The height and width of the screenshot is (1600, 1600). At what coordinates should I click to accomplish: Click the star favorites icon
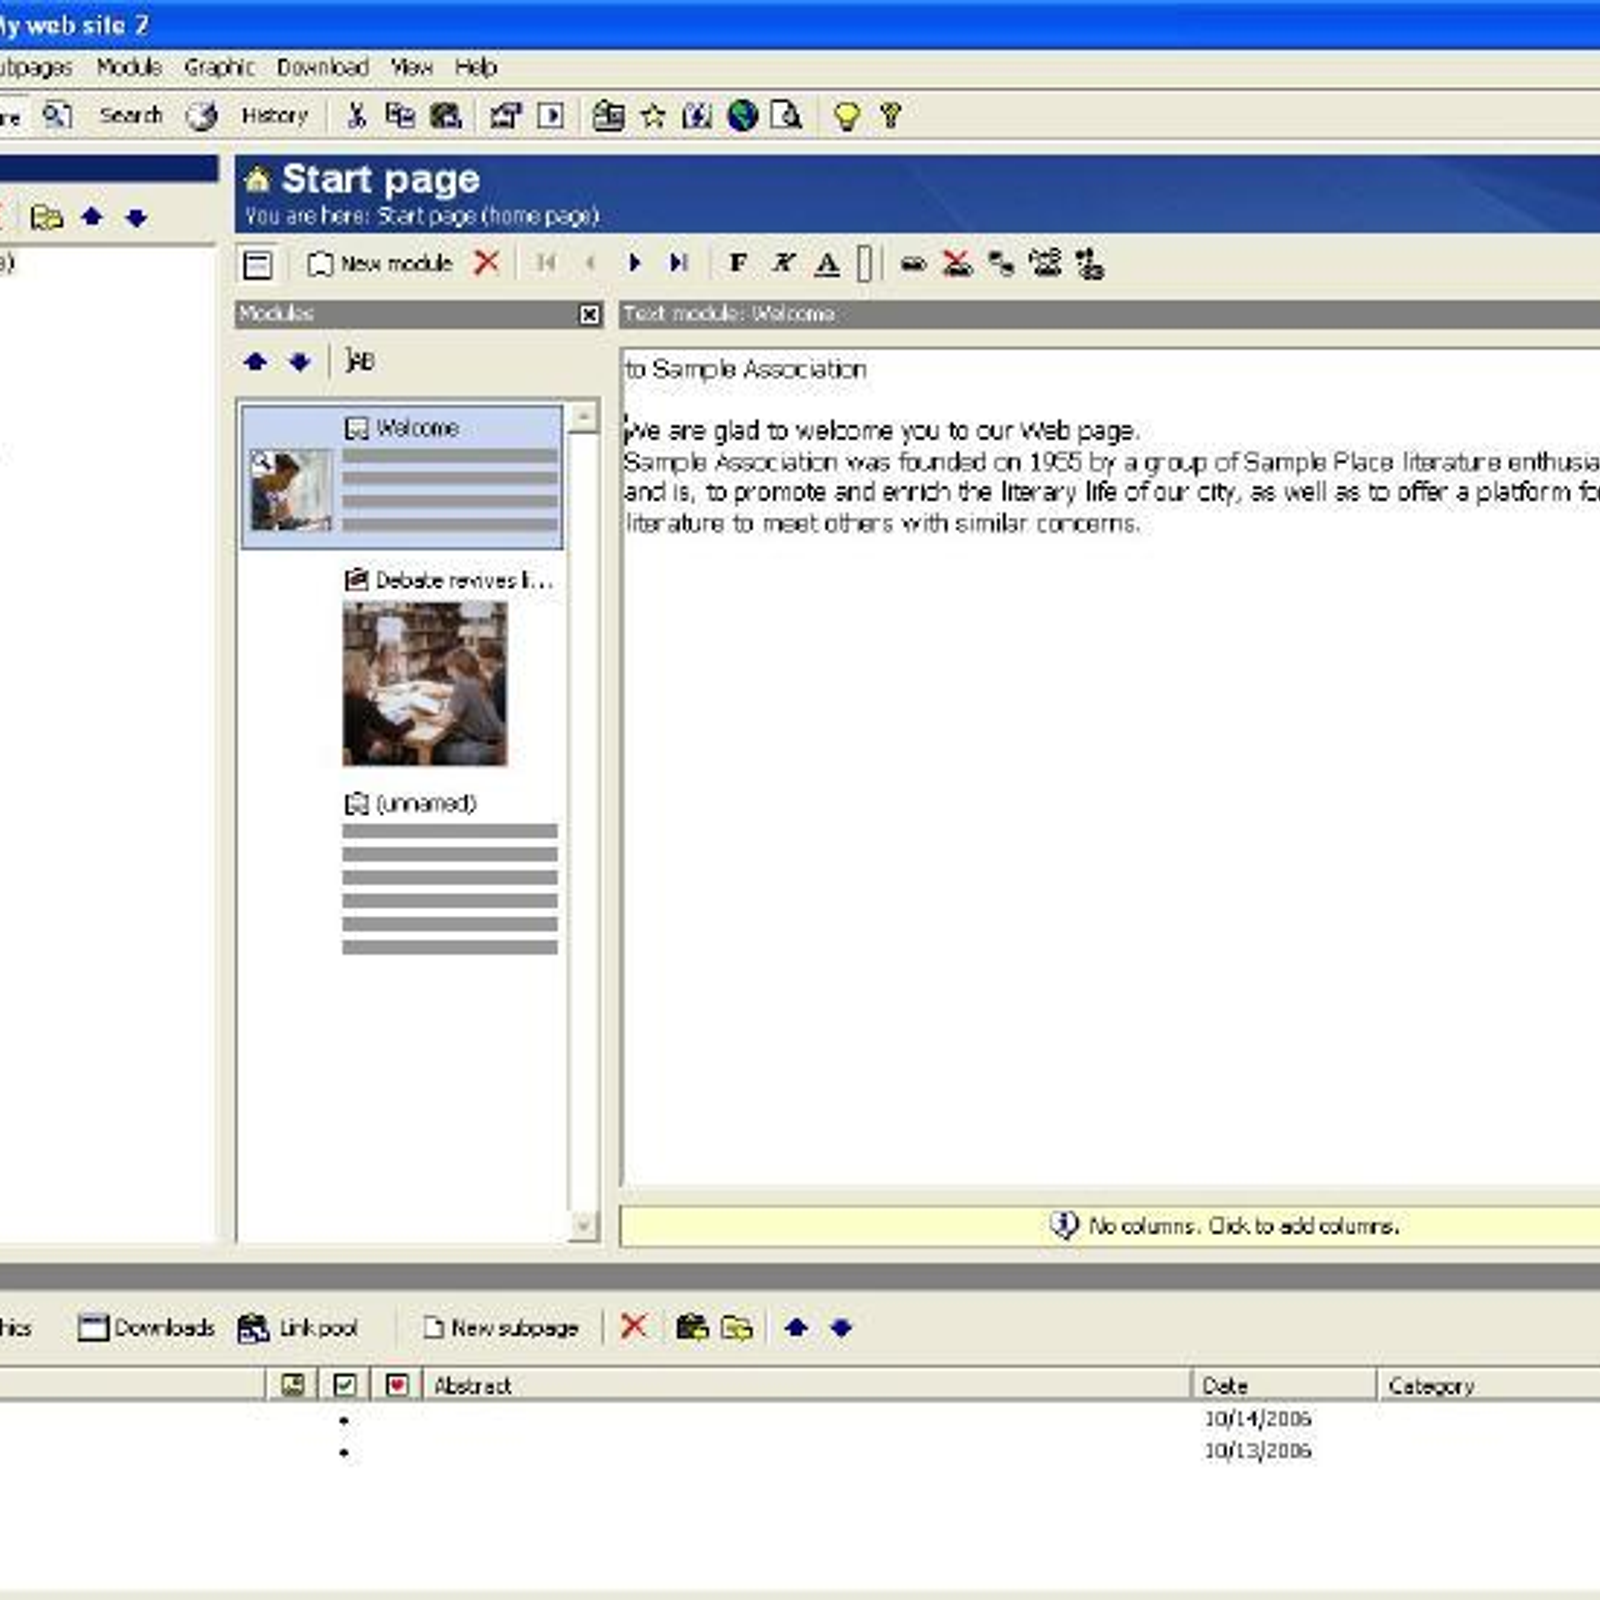[653, 116]
